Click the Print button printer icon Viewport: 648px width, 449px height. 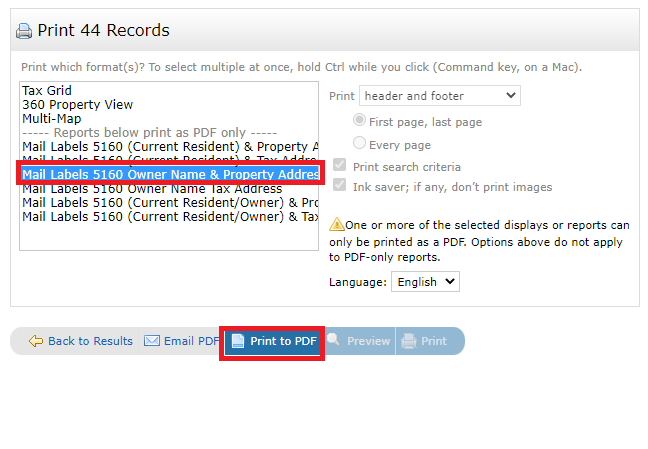(409, 341)
